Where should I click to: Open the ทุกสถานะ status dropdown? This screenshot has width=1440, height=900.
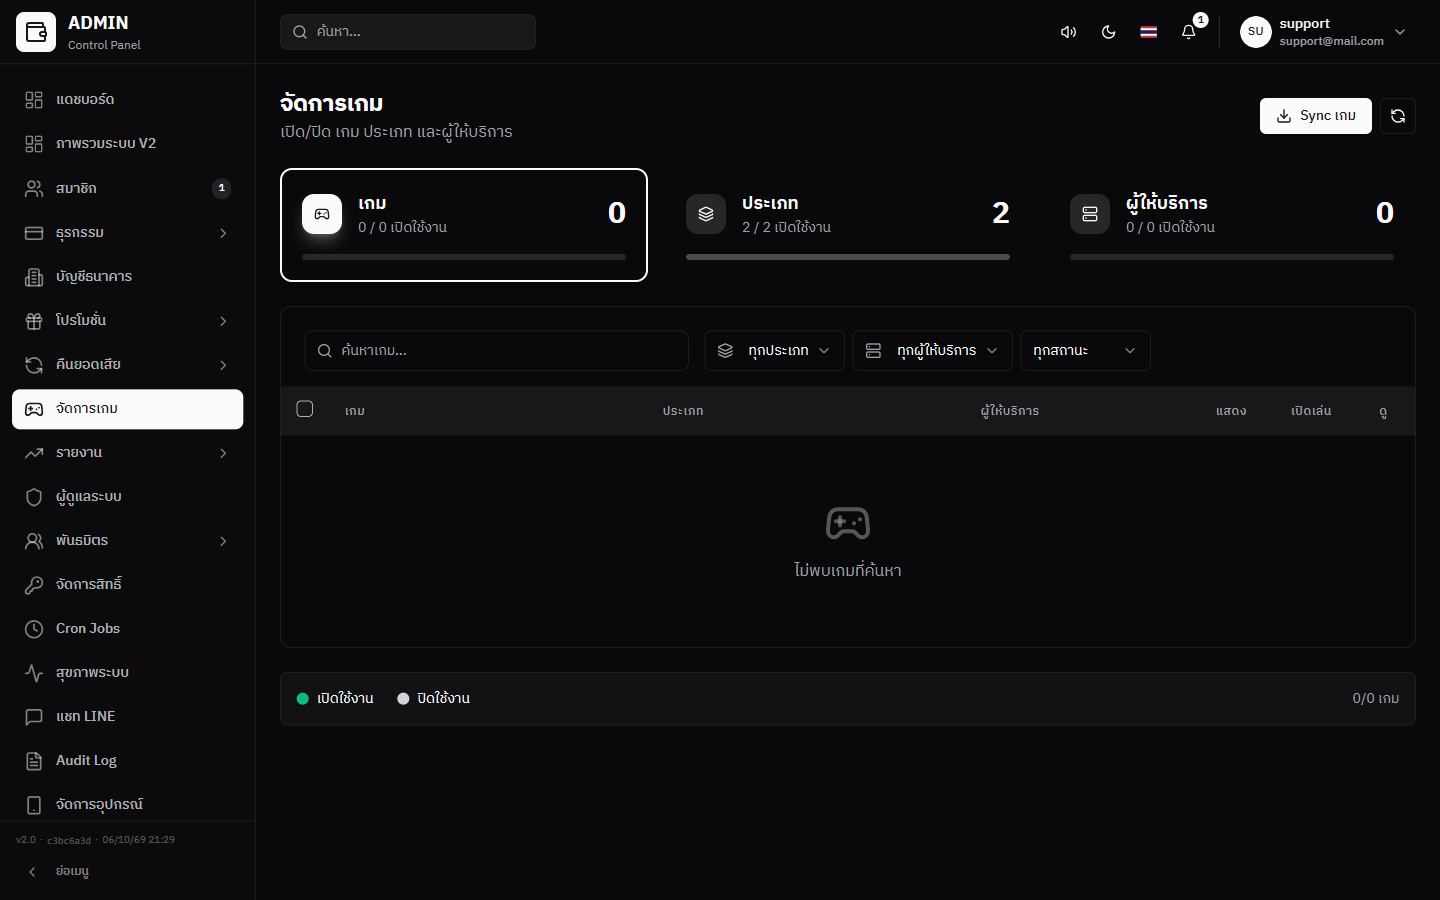(1085, 351)
